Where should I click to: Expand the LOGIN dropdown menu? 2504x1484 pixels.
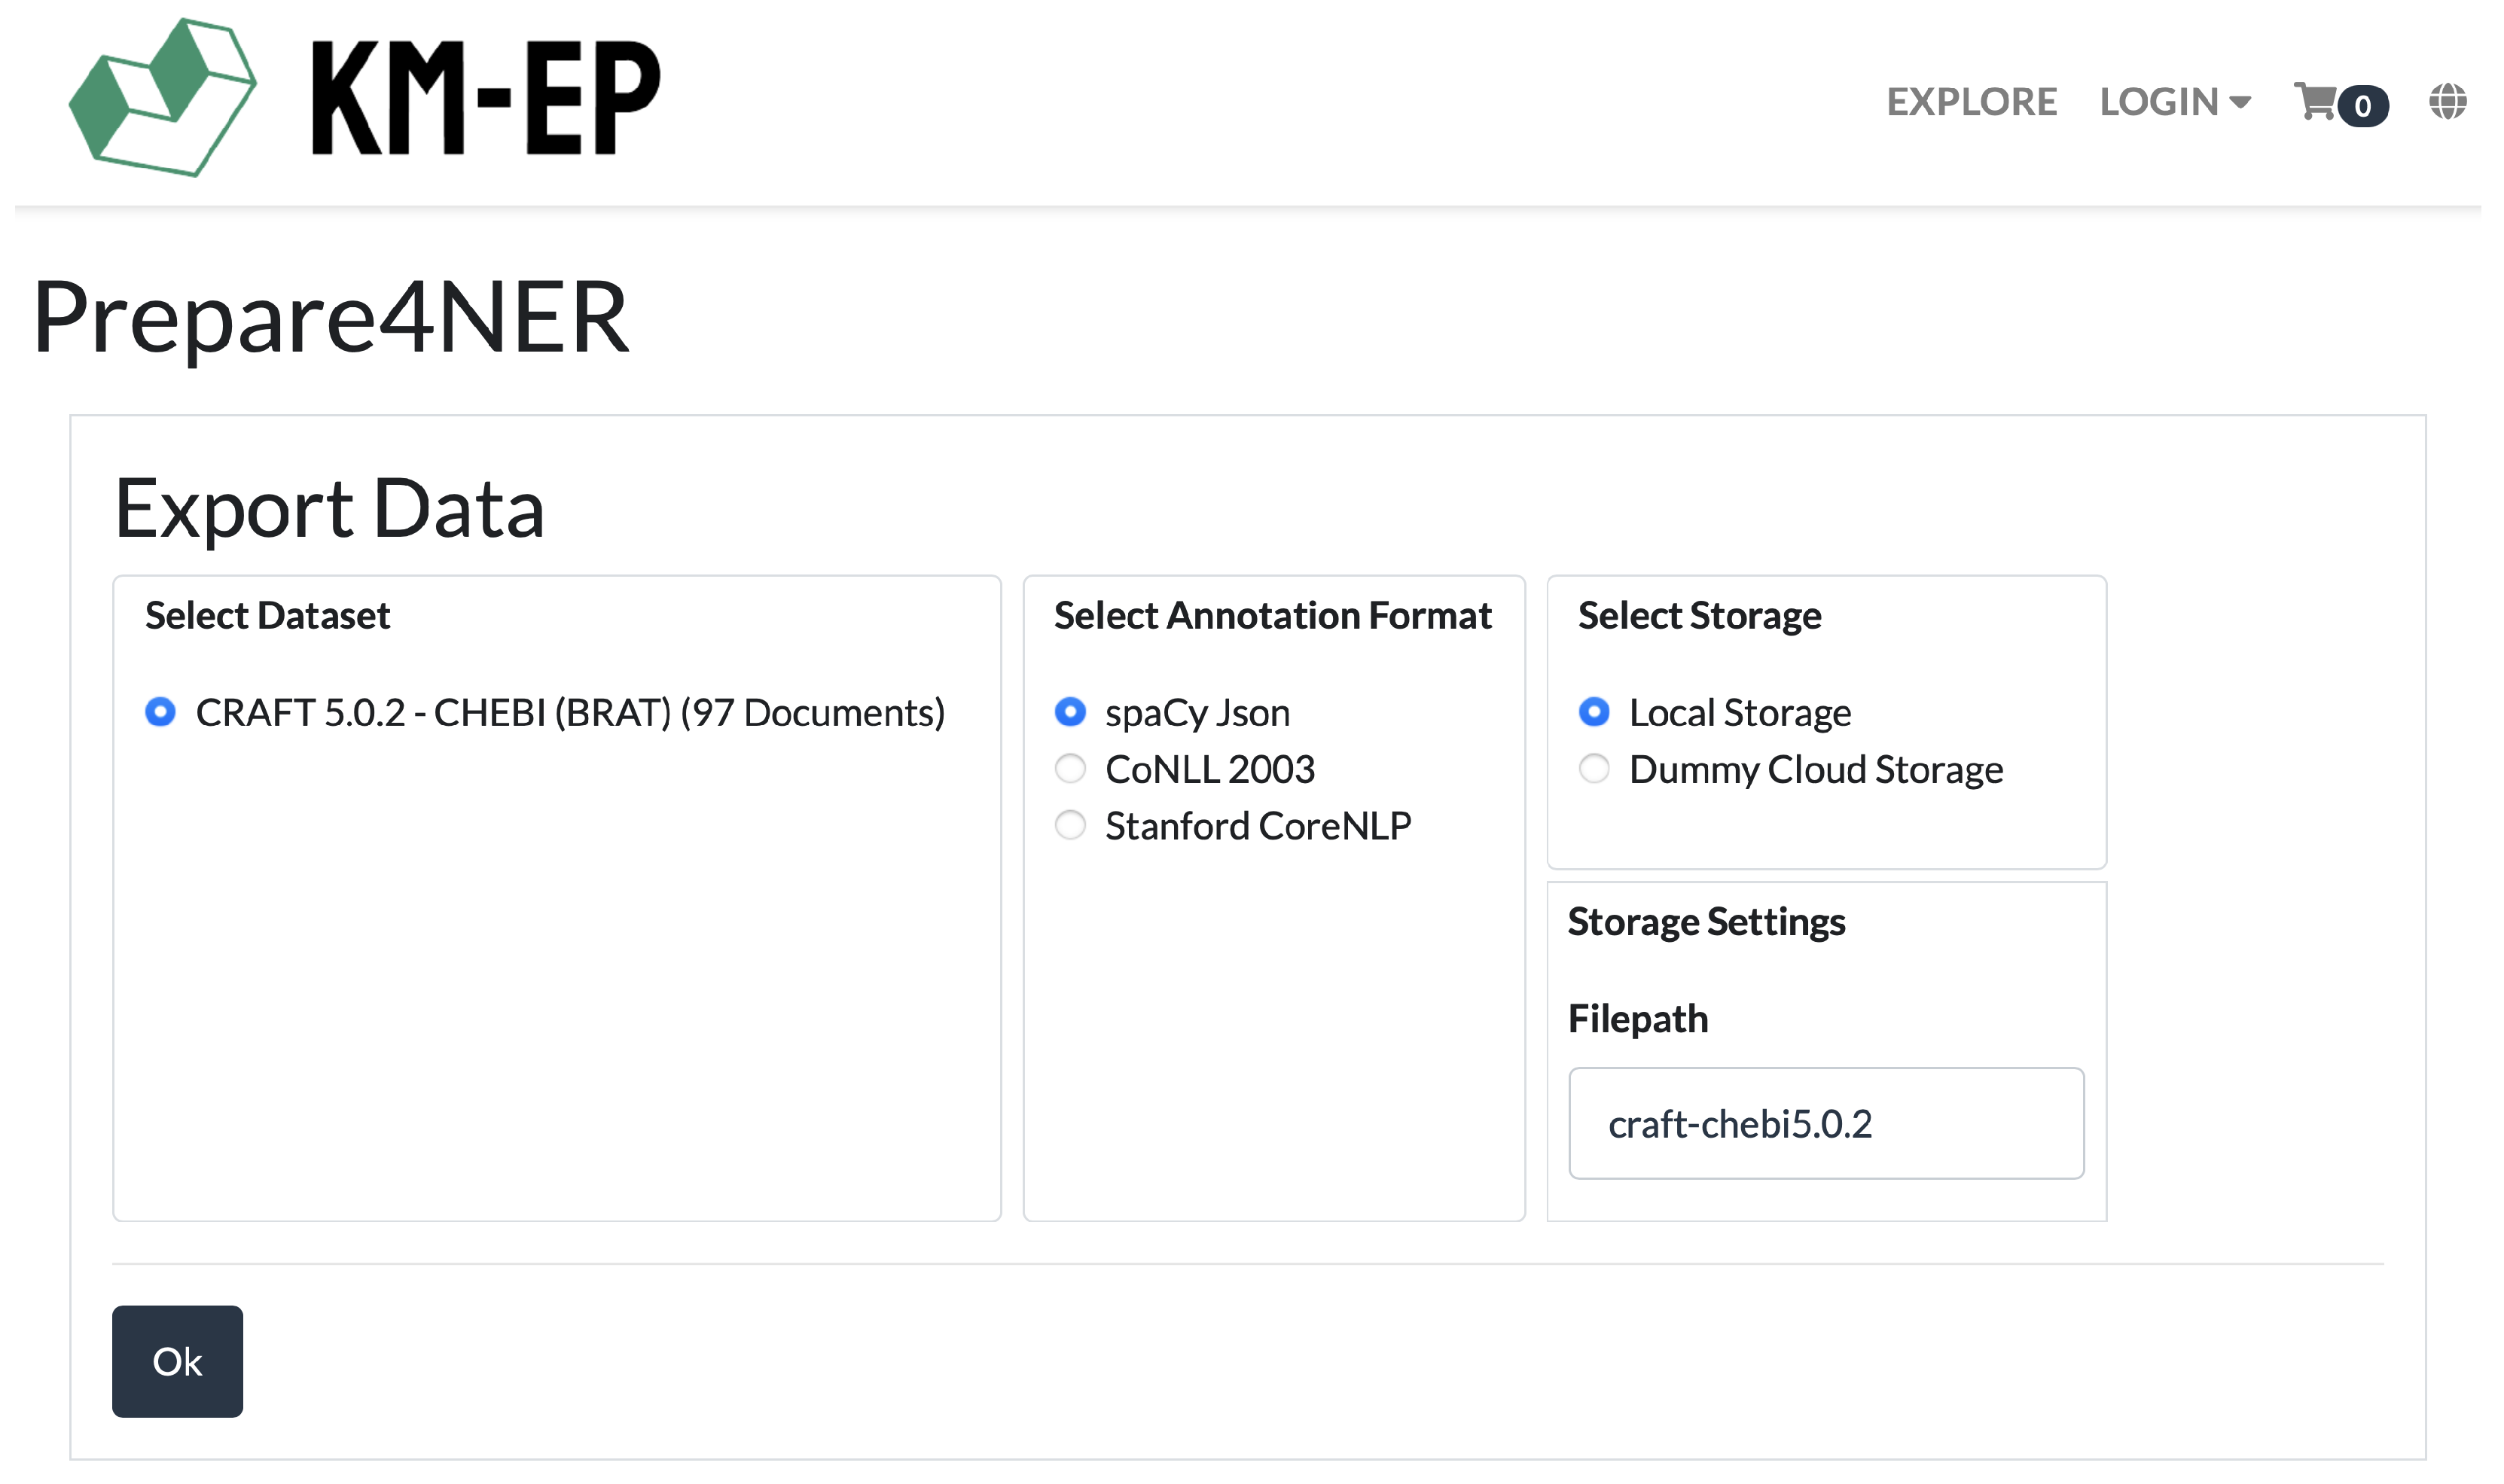(2160, 102)
